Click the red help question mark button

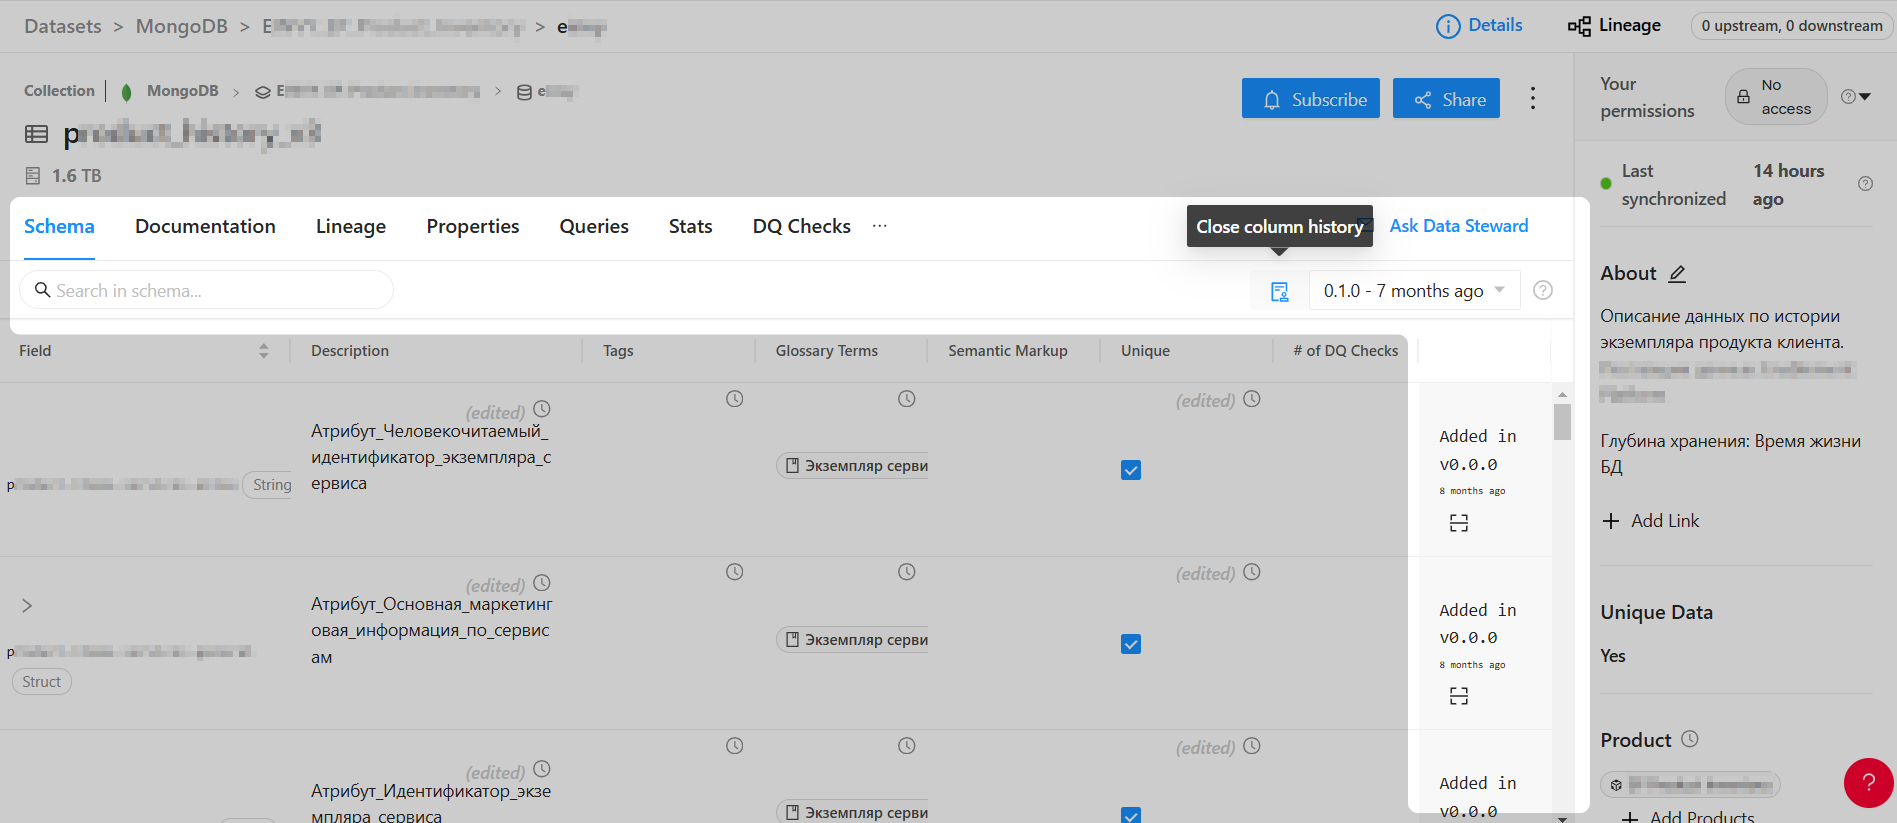[1867, 783]
